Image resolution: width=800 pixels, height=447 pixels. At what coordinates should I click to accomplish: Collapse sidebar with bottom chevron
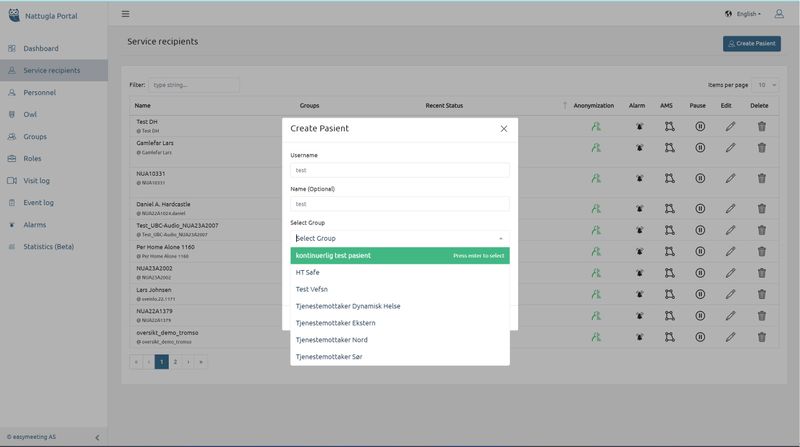[97, 437]
